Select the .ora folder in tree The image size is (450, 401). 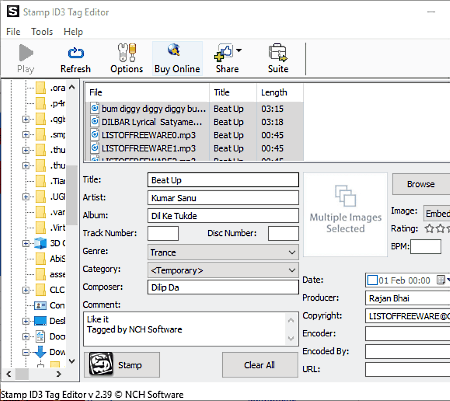click(50, 88)
